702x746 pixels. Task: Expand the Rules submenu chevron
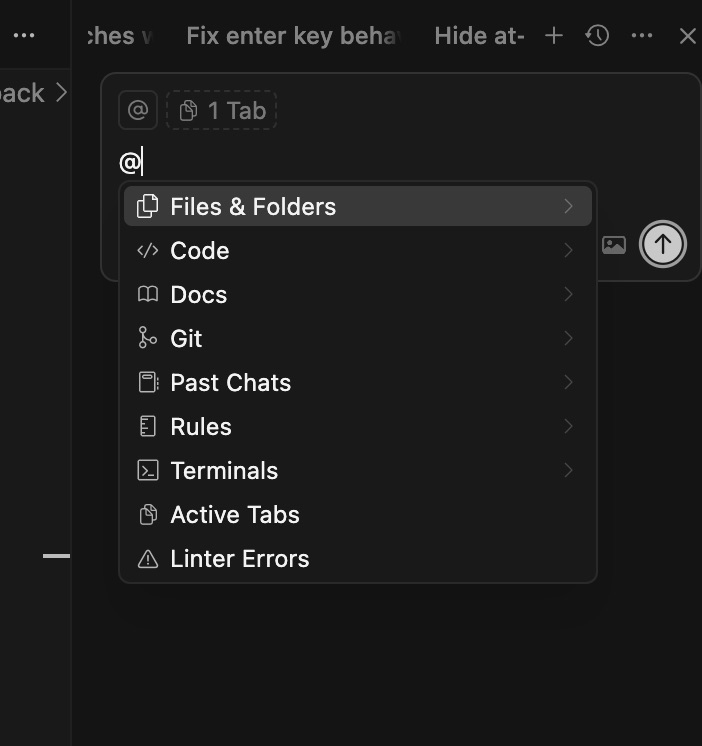point(568,427)
